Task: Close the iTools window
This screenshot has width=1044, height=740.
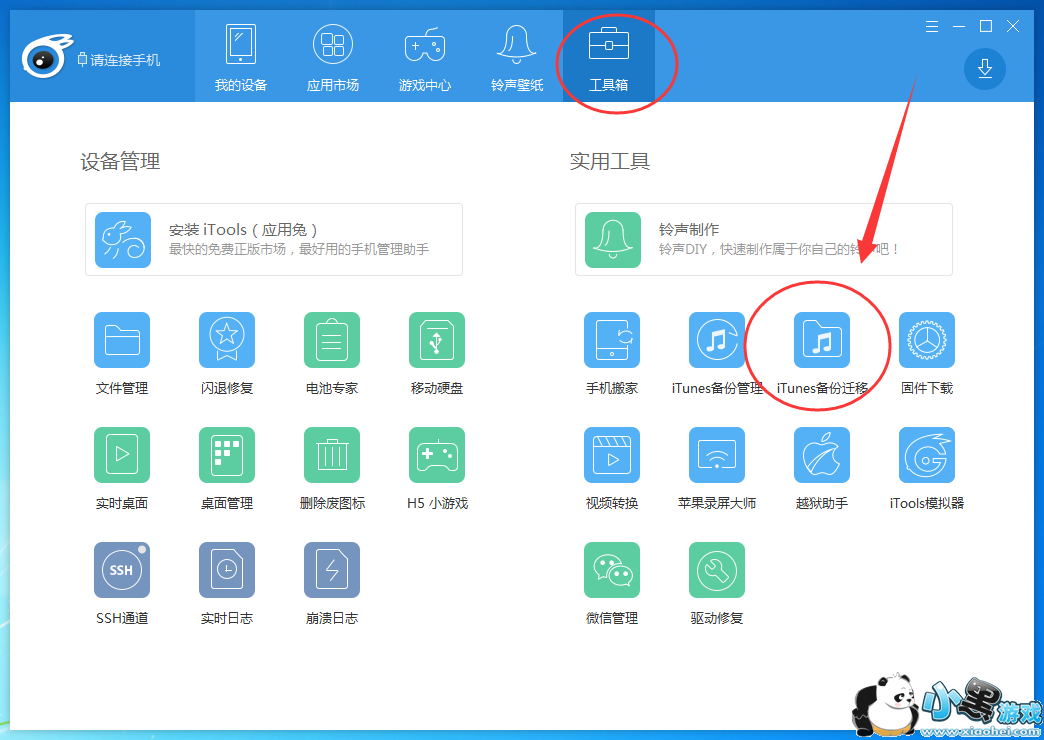Action: coord(1013,27)
